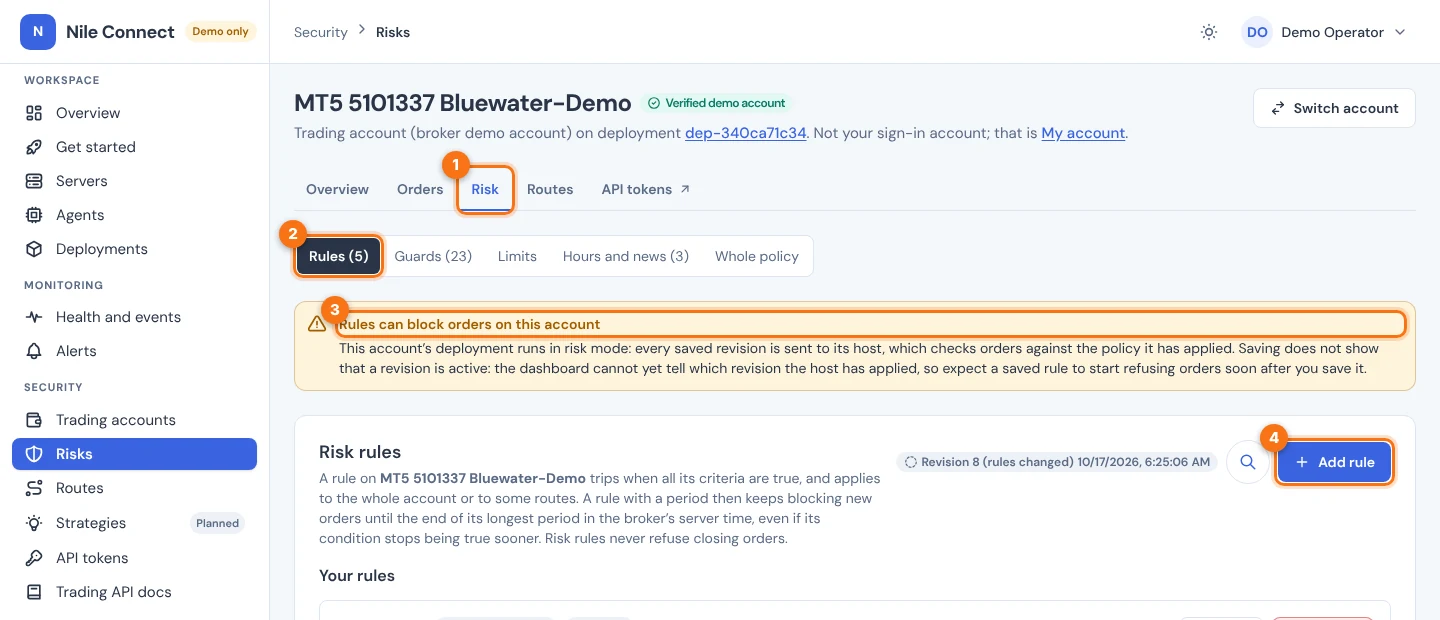Select the API tokens key icon in sidebar
This screenshot has width=1440, height=620.
click(x=34, y=558)
